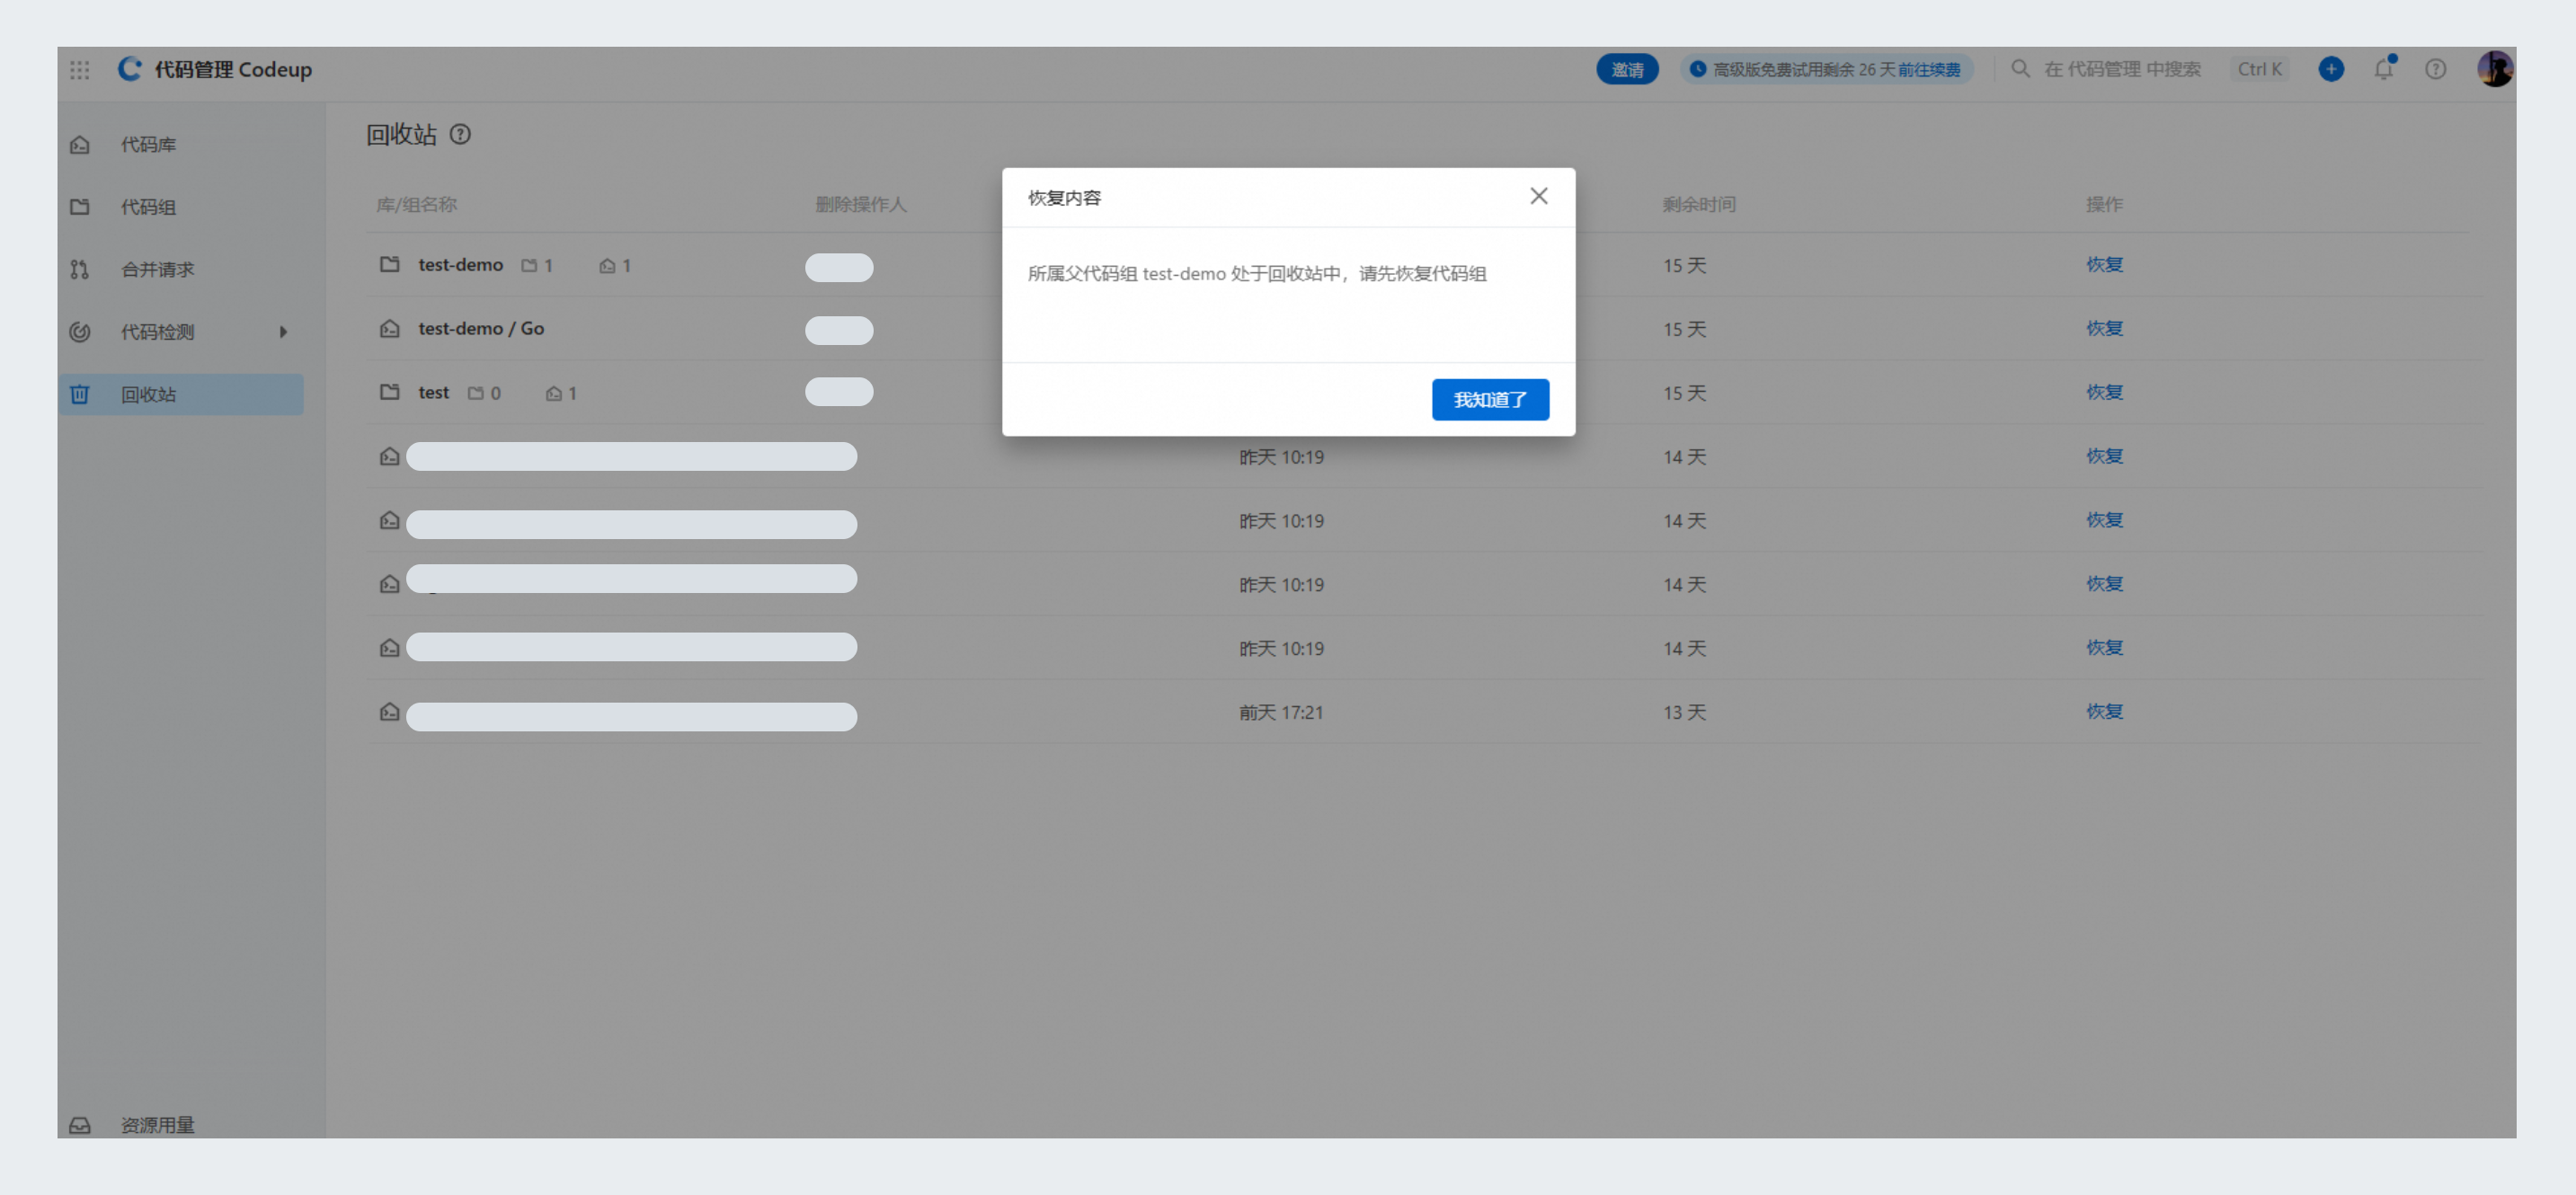Click the 邀请 invite button
This screenshot has width=2576, height=1195.
pyautogui.click(x=1627, y=69)
